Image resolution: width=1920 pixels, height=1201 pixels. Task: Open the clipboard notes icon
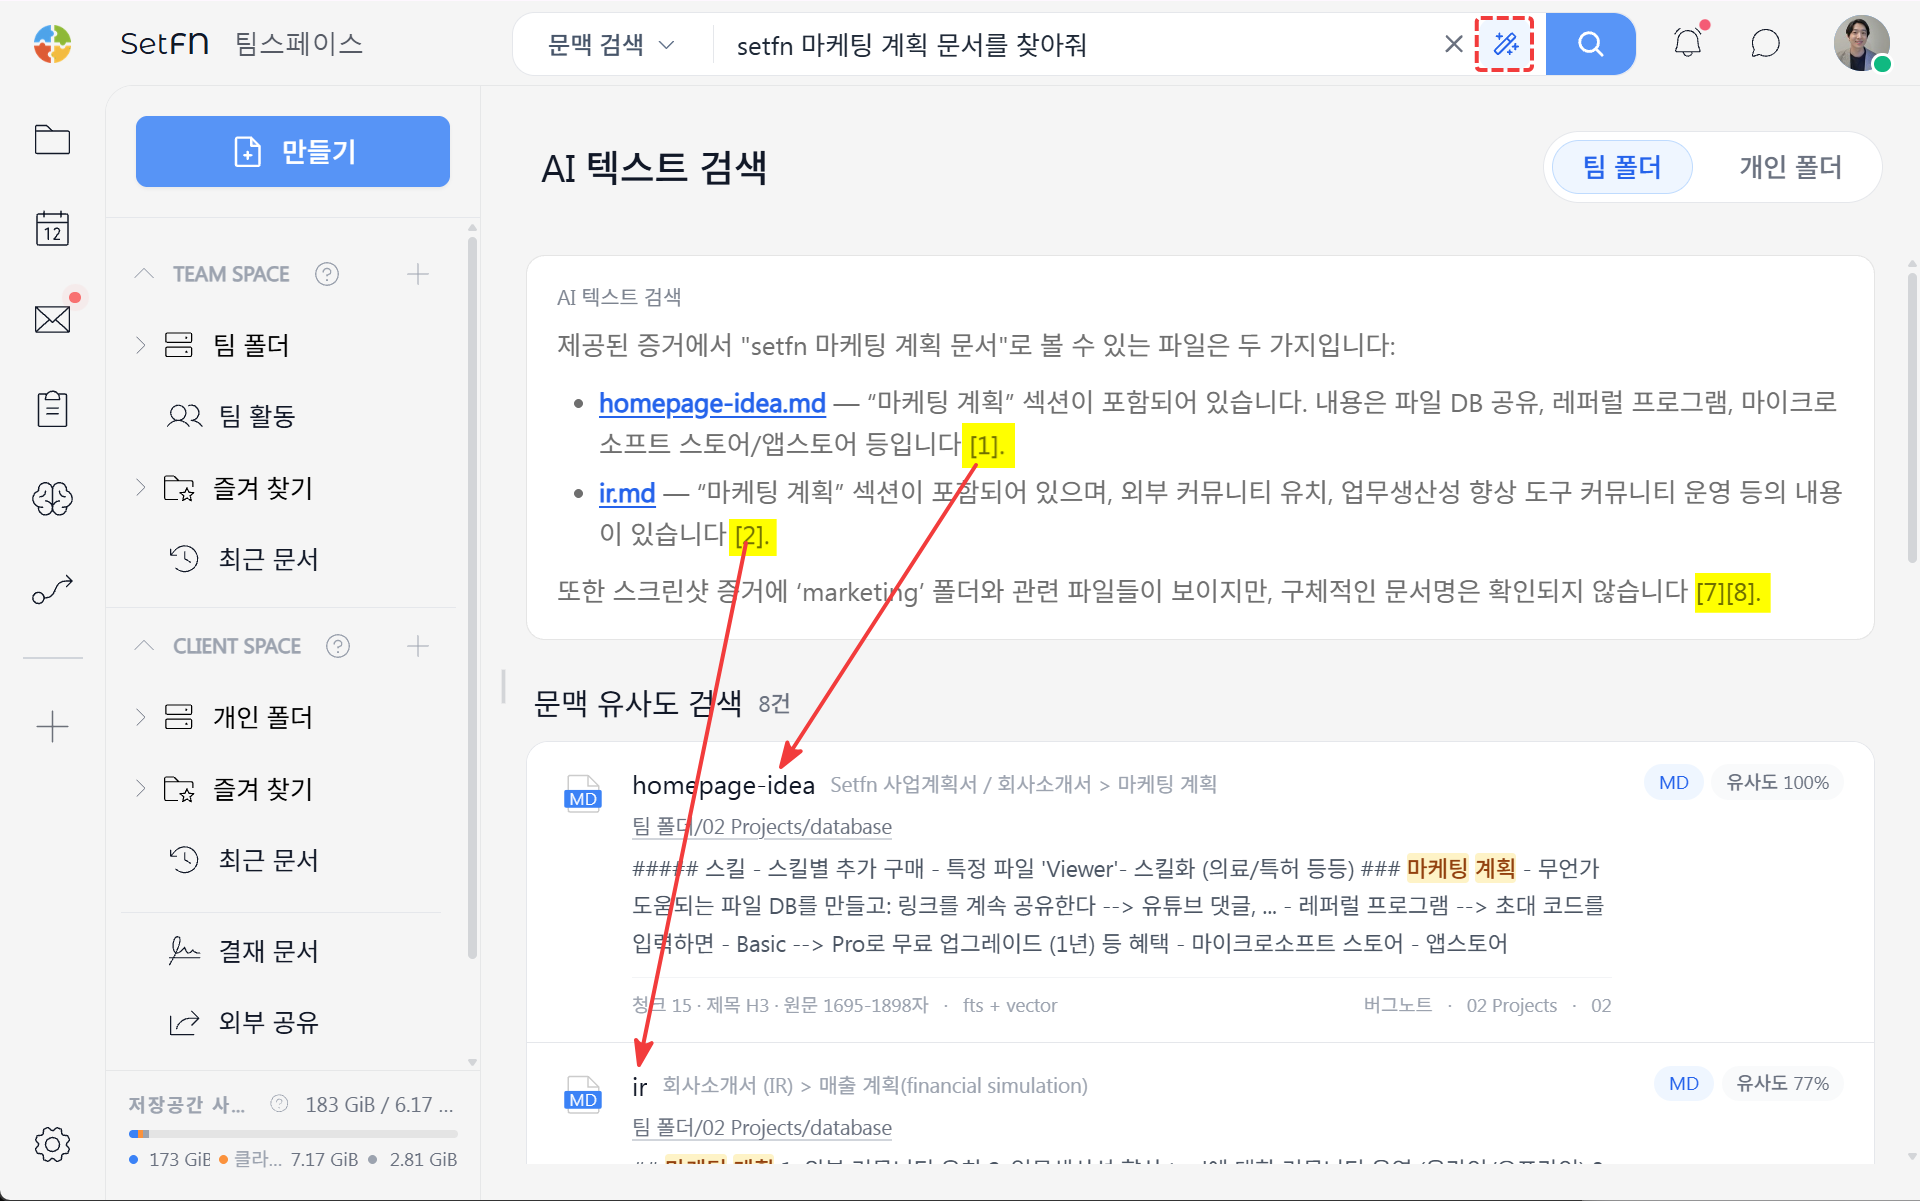pyautogui.click(x=52, y=409)
